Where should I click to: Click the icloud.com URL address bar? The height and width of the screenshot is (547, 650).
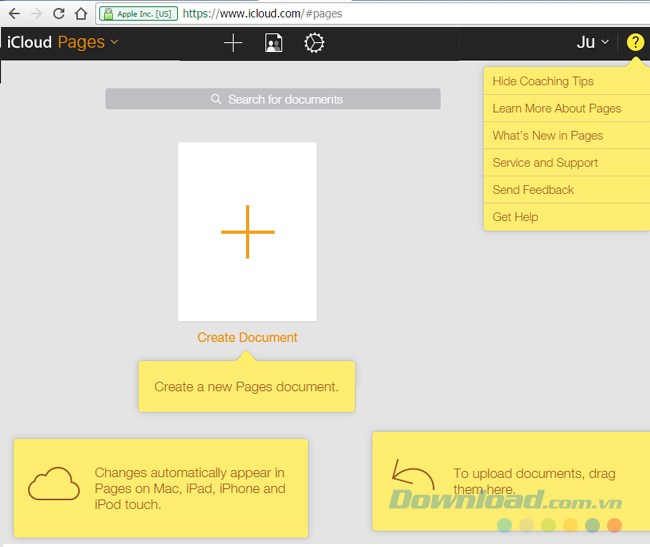tap(373, 14)
